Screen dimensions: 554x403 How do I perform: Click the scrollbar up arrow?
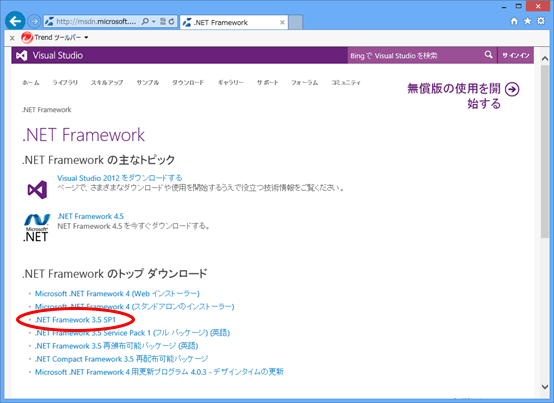pyautogui.click(x=545, y=58)
